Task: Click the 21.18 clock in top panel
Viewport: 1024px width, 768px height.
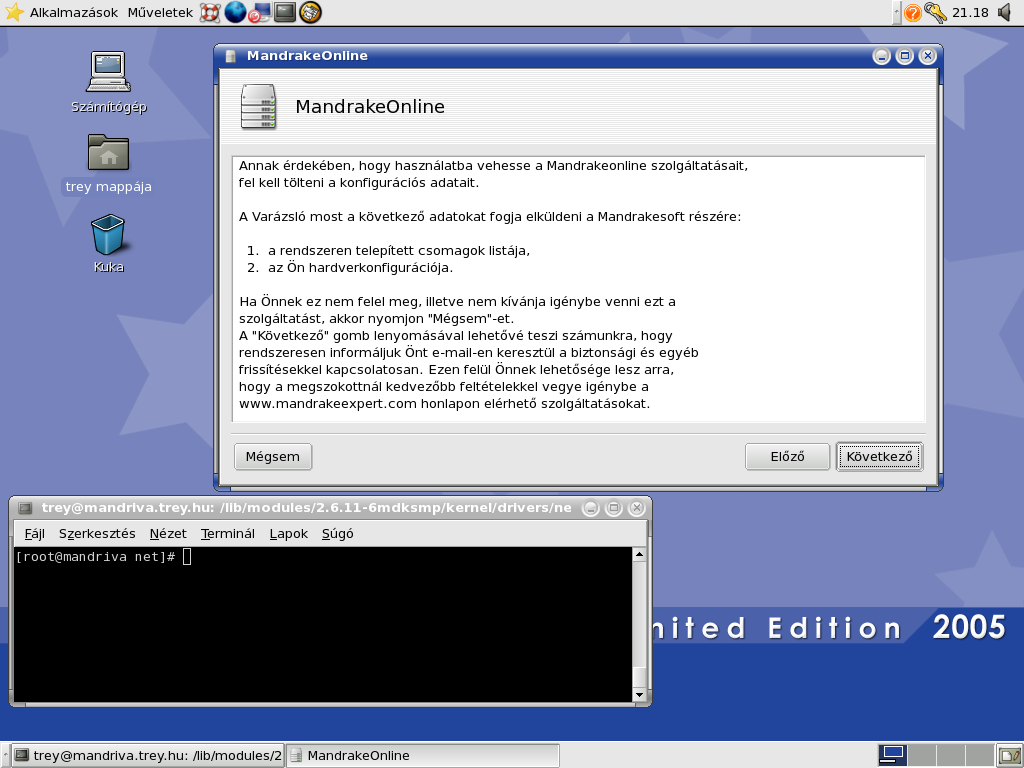Action: click(x=970, y=12)
